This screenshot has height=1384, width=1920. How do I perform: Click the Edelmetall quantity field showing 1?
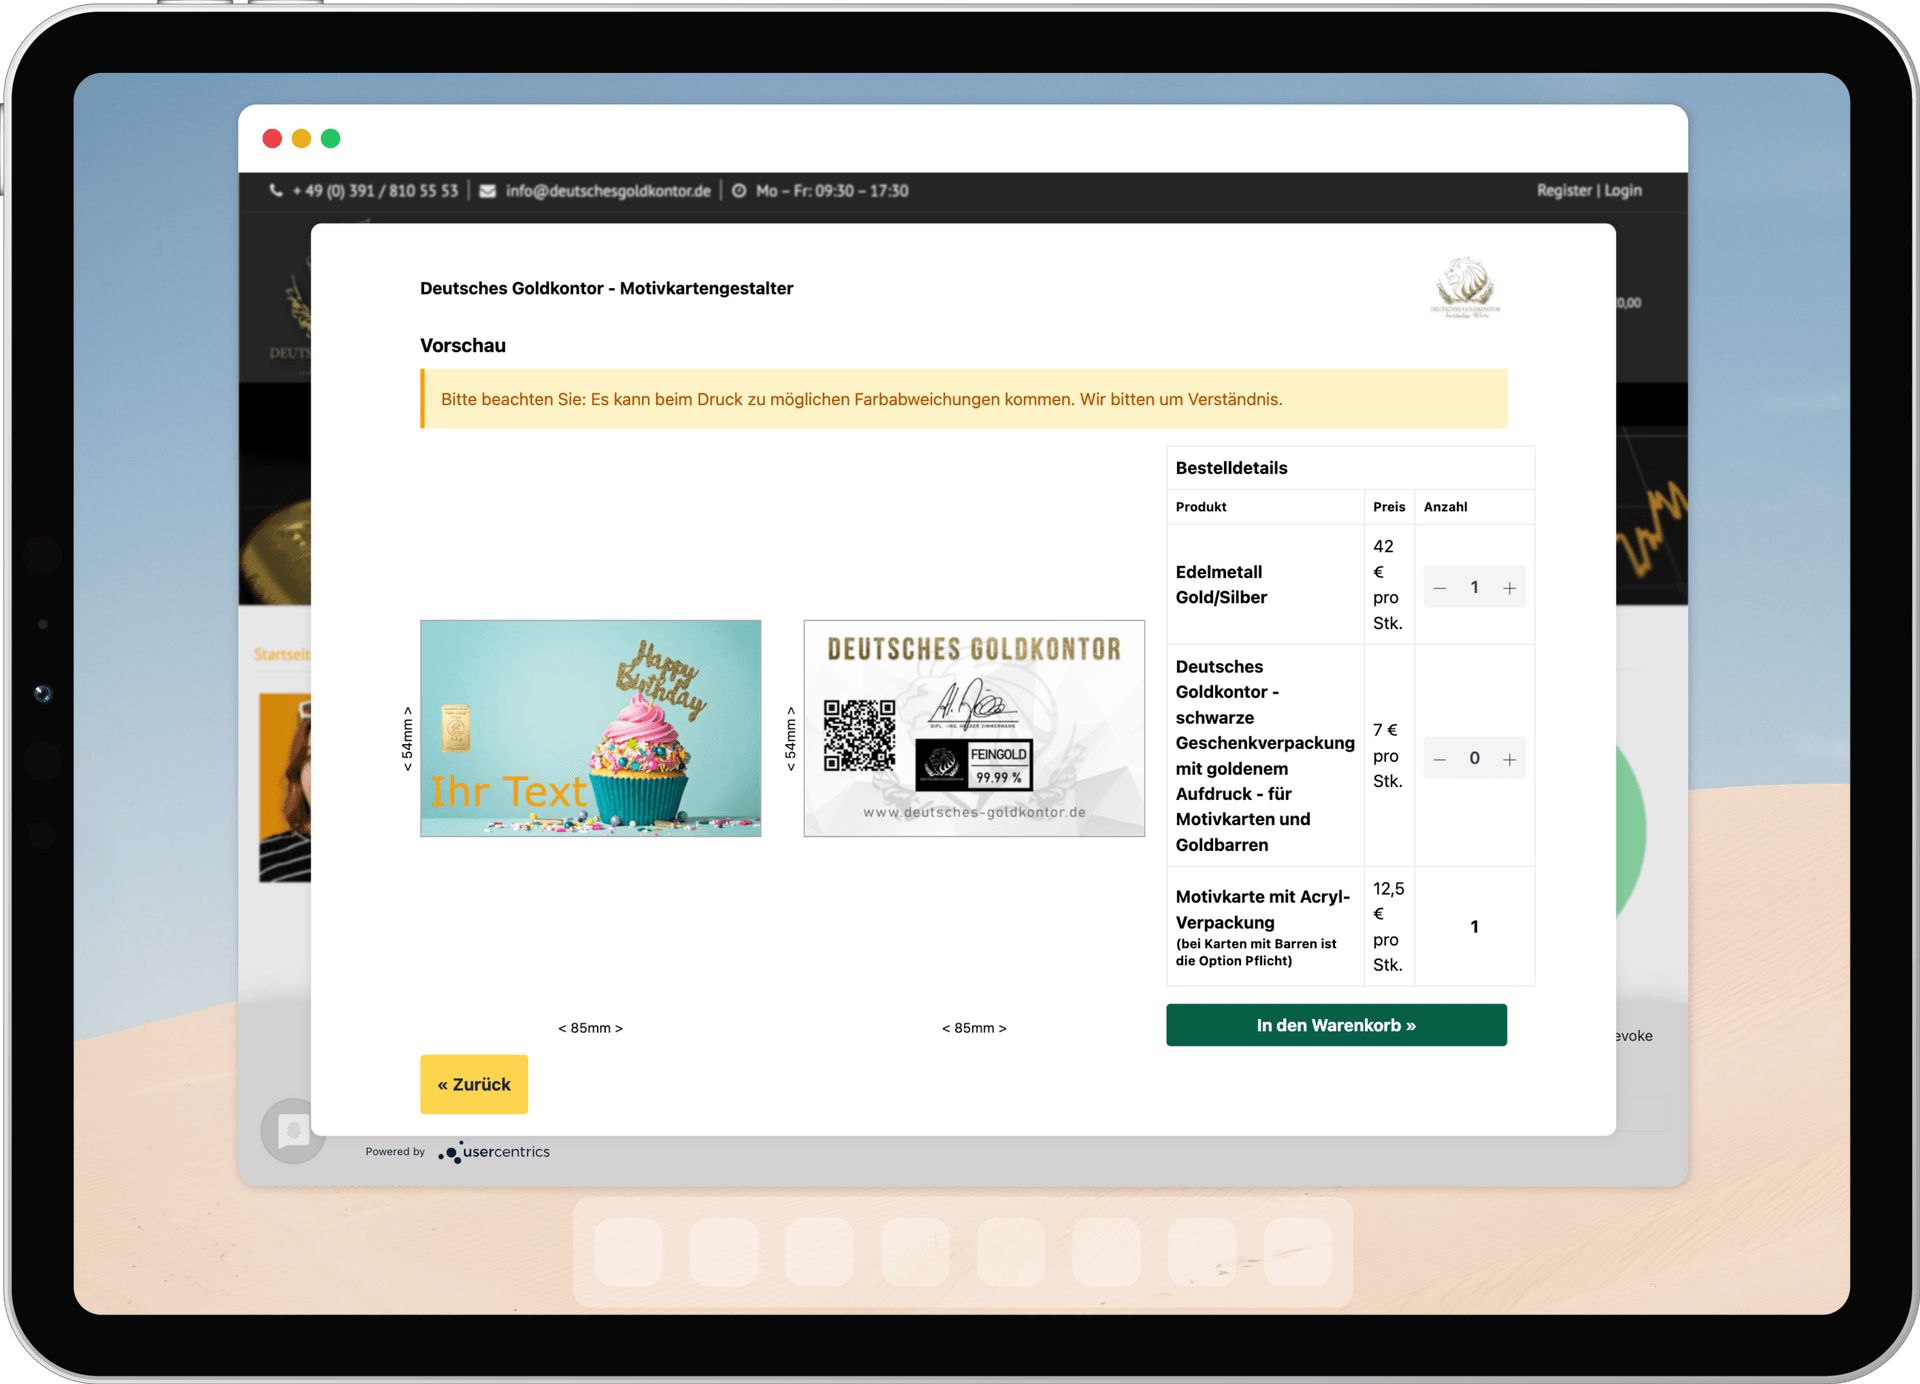pyautogui.click(x=1474, y=588)
